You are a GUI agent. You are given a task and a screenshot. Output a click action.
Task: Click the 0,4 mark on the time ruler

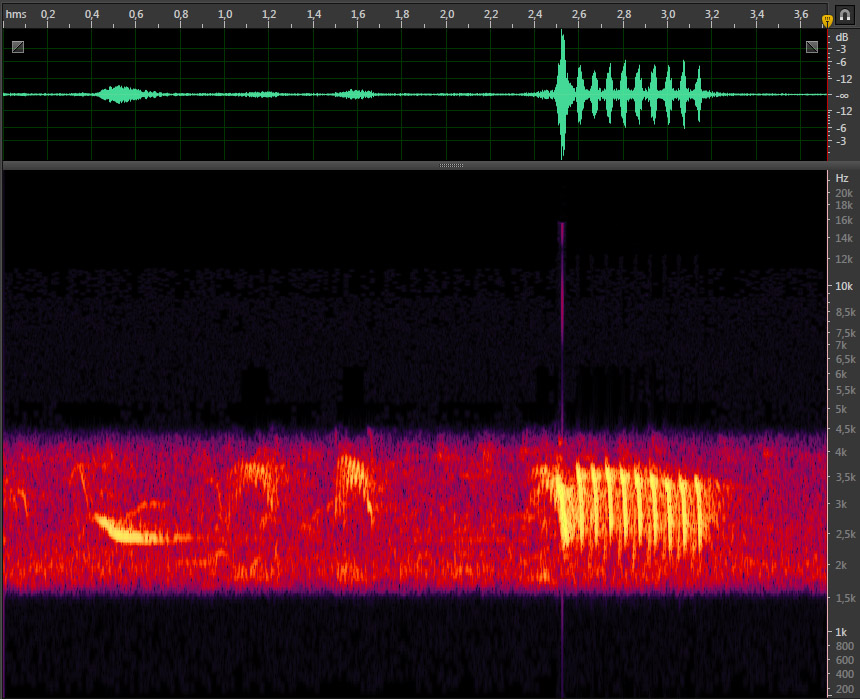92,14
